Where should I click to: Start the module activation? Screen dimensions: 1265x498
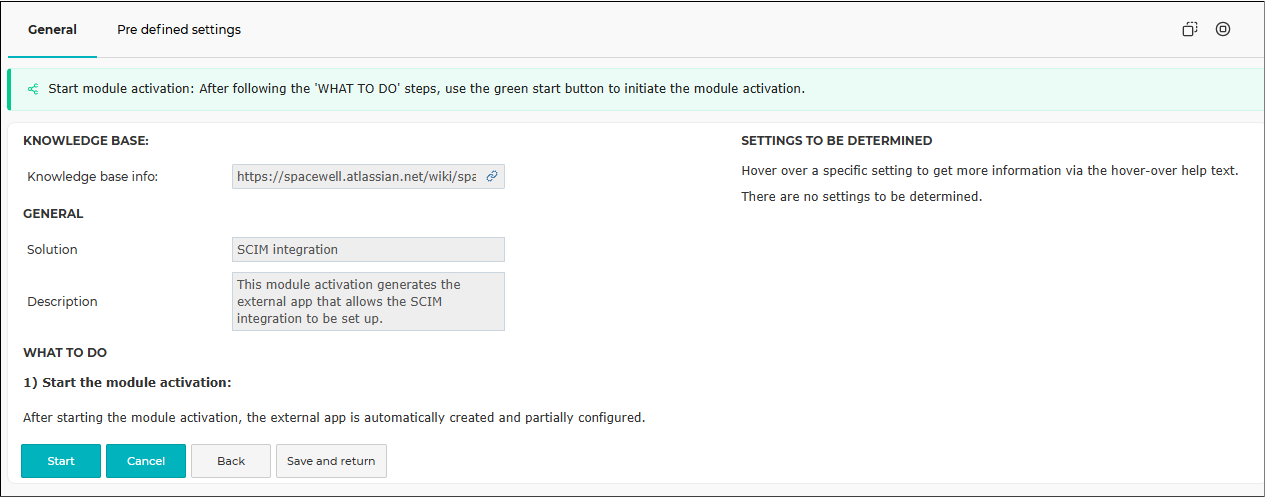click(61, 461)
